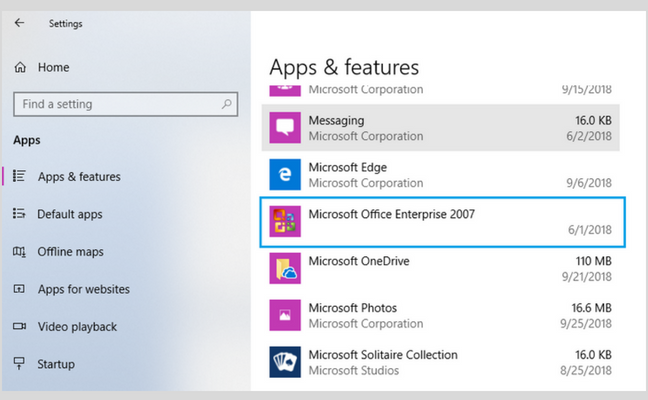Click the 6/1/2018 Office install date
This screenshot has width=648, height=400.
(x=590, y=230)
